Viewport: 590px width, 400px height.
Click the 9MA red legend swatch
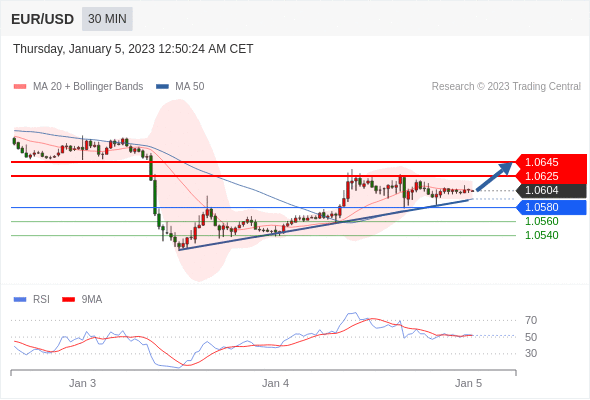pos(68,300)
